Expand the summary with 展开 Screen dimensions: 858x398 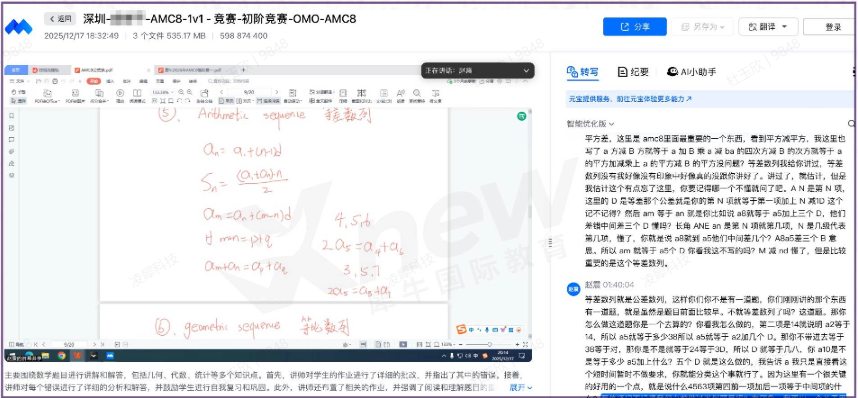click(x=520, y=388)
